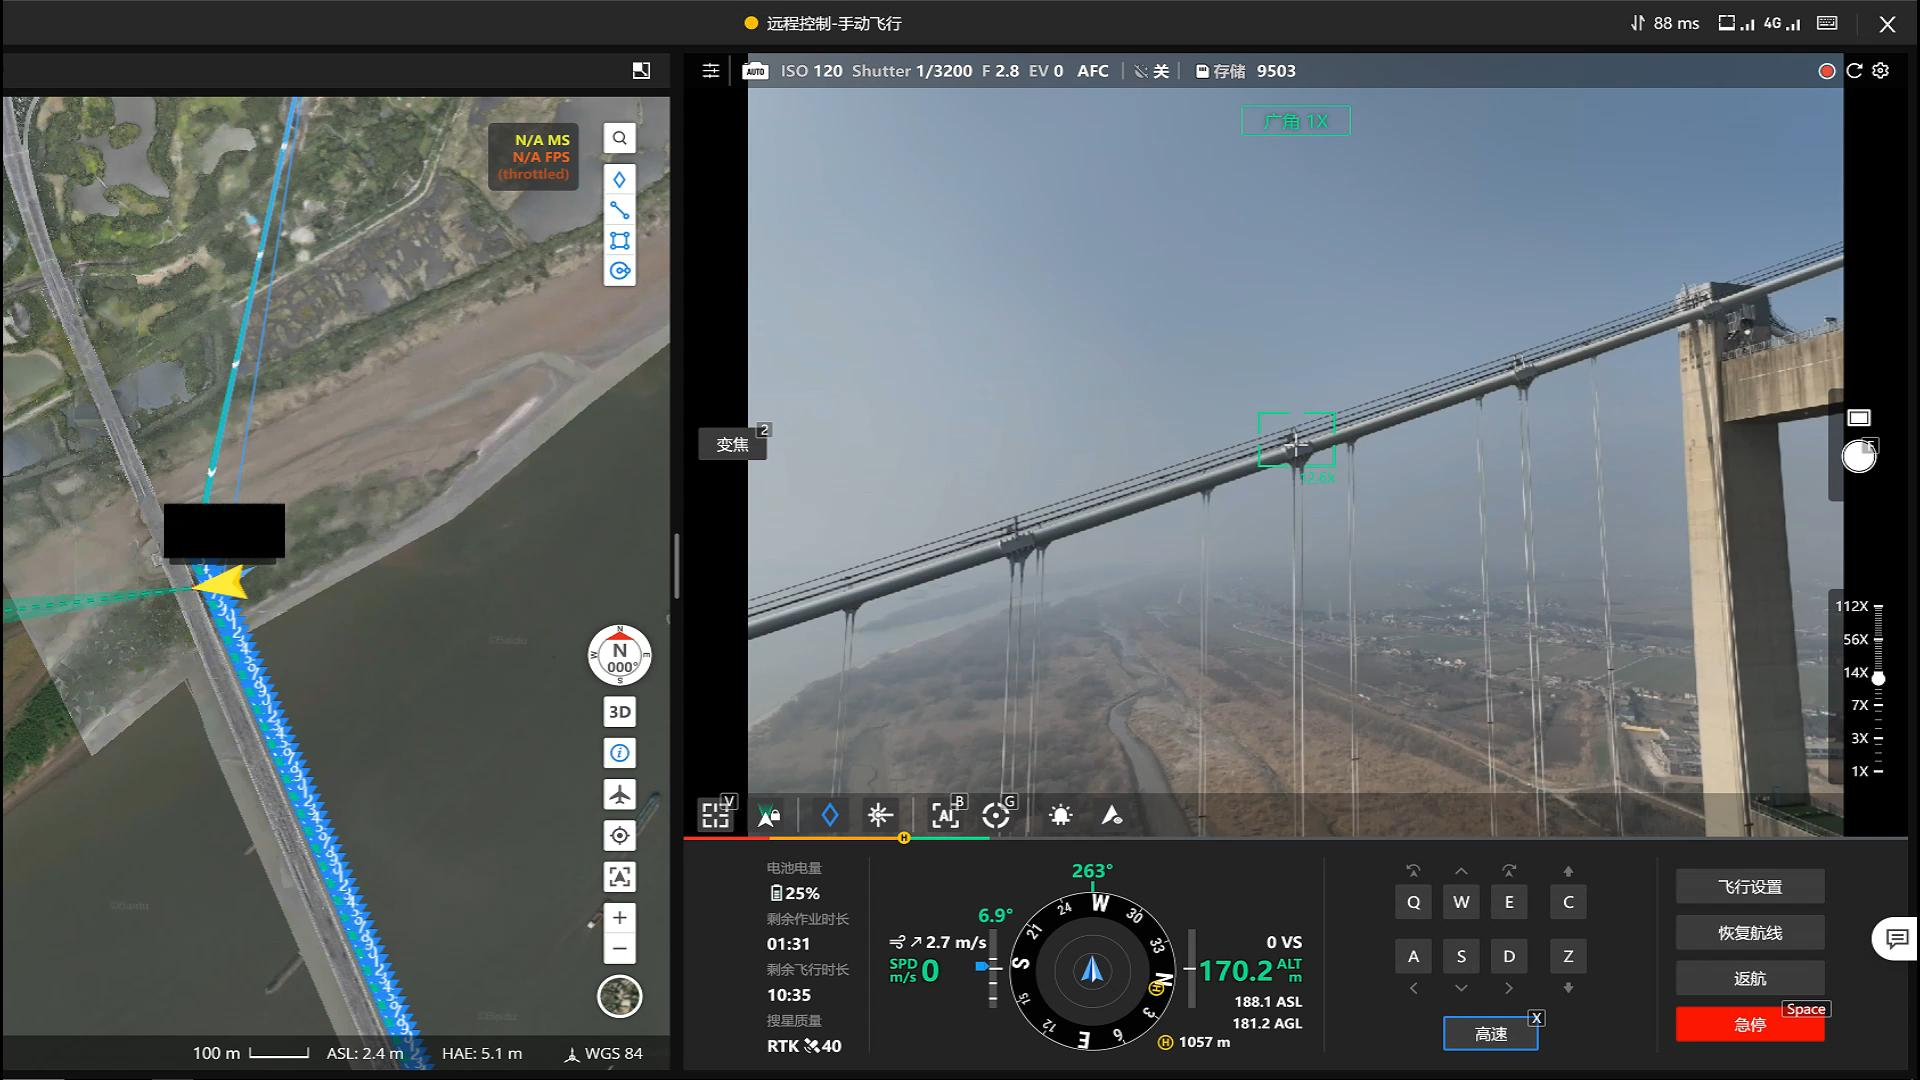Click the red recording indicator
This screenshot has height=1080, width=1920.
click(x=1827, y=71)
